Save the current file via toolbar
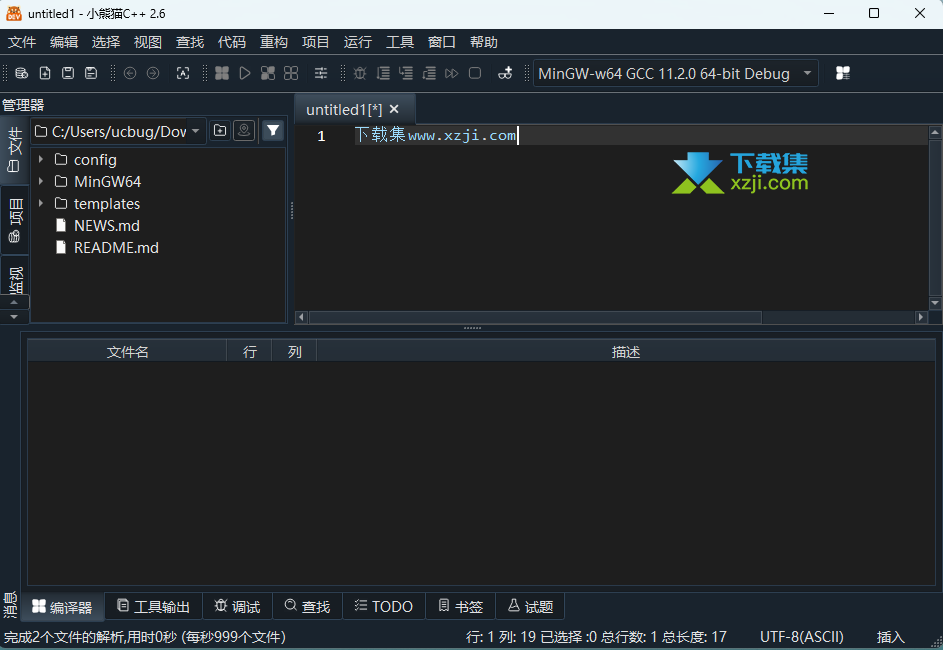 68,73
